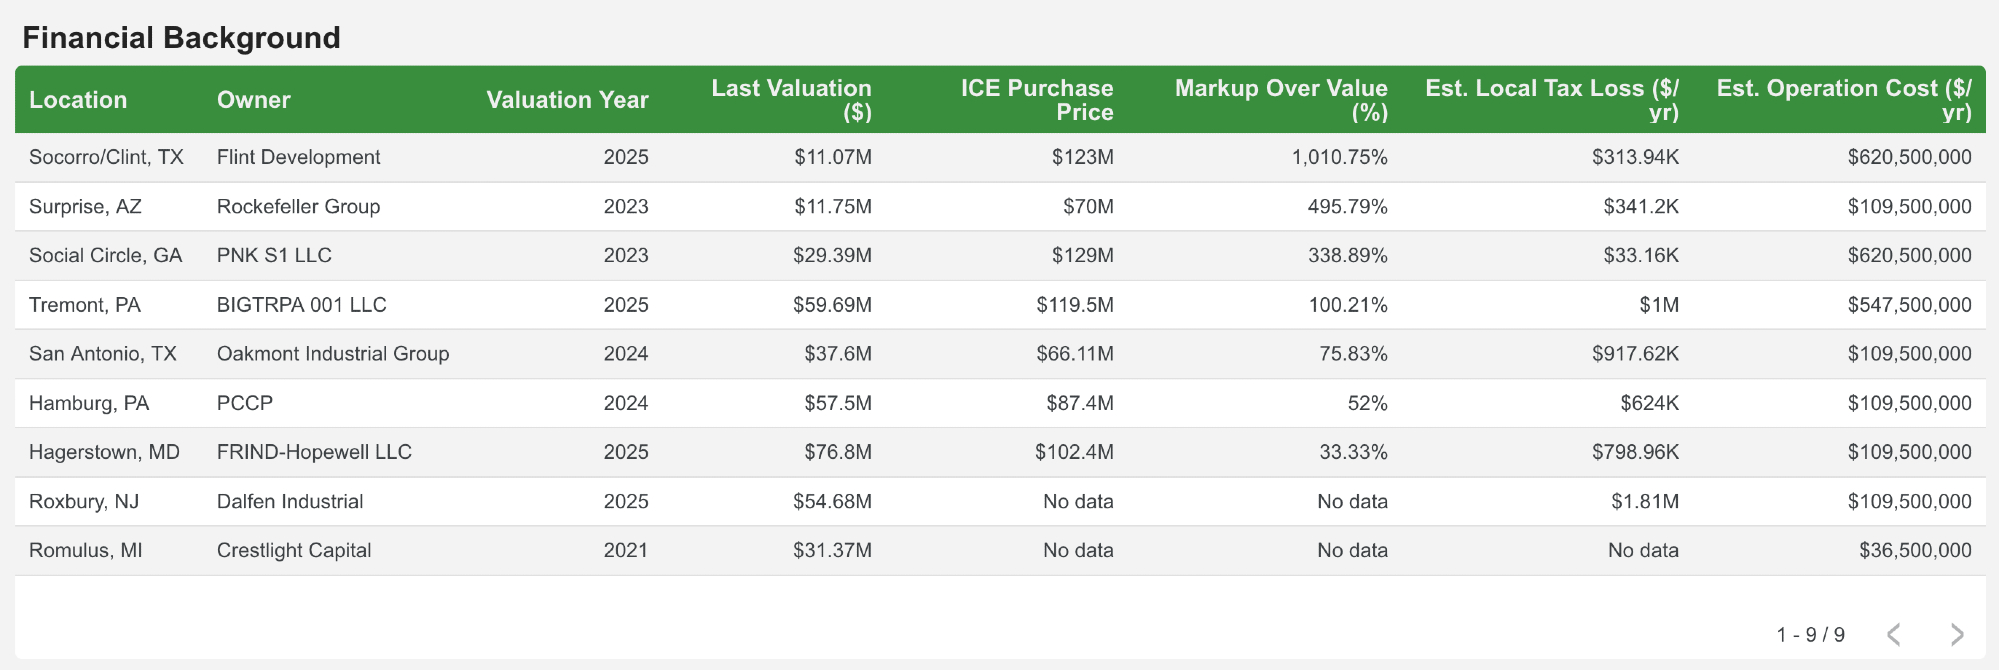1999x670 pixels.
Task: Sort by Markup Over Value (%)
Action: [x=1281, y=100]
